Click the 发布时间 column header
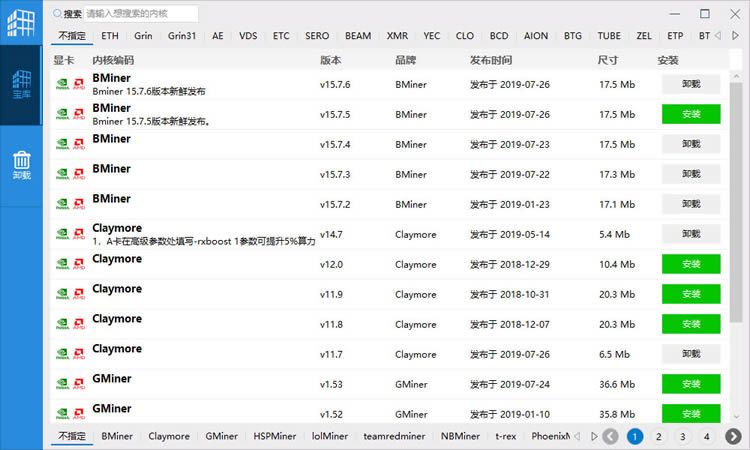The height and width of the screenshot is (450, 750). point(491,60)
